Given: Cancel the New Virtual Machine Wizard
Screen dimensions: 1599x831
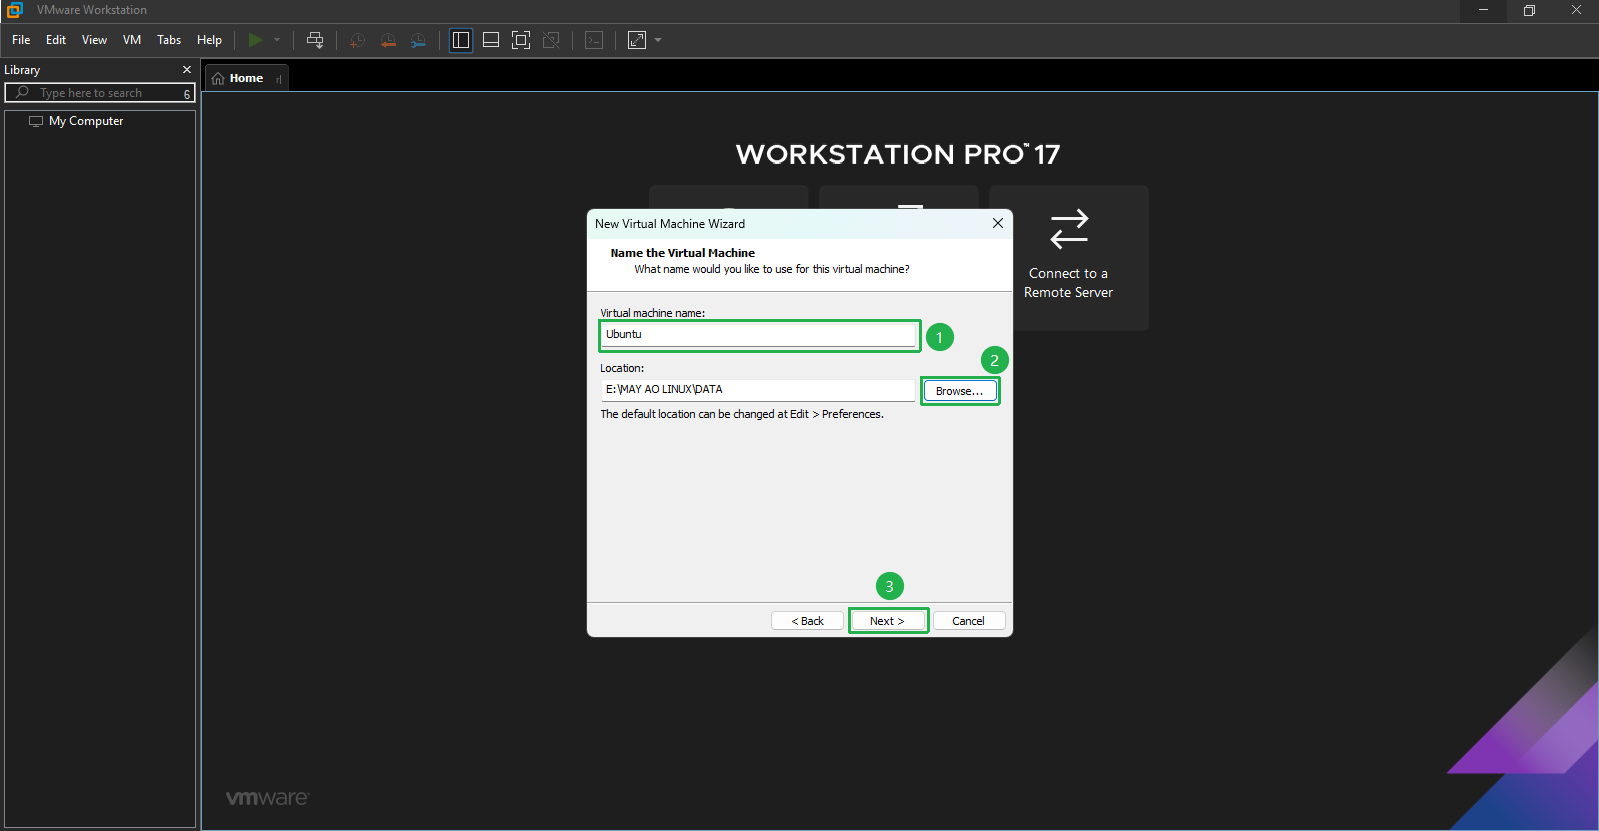Looking at the screenshot, I should [x=969, y=621].
